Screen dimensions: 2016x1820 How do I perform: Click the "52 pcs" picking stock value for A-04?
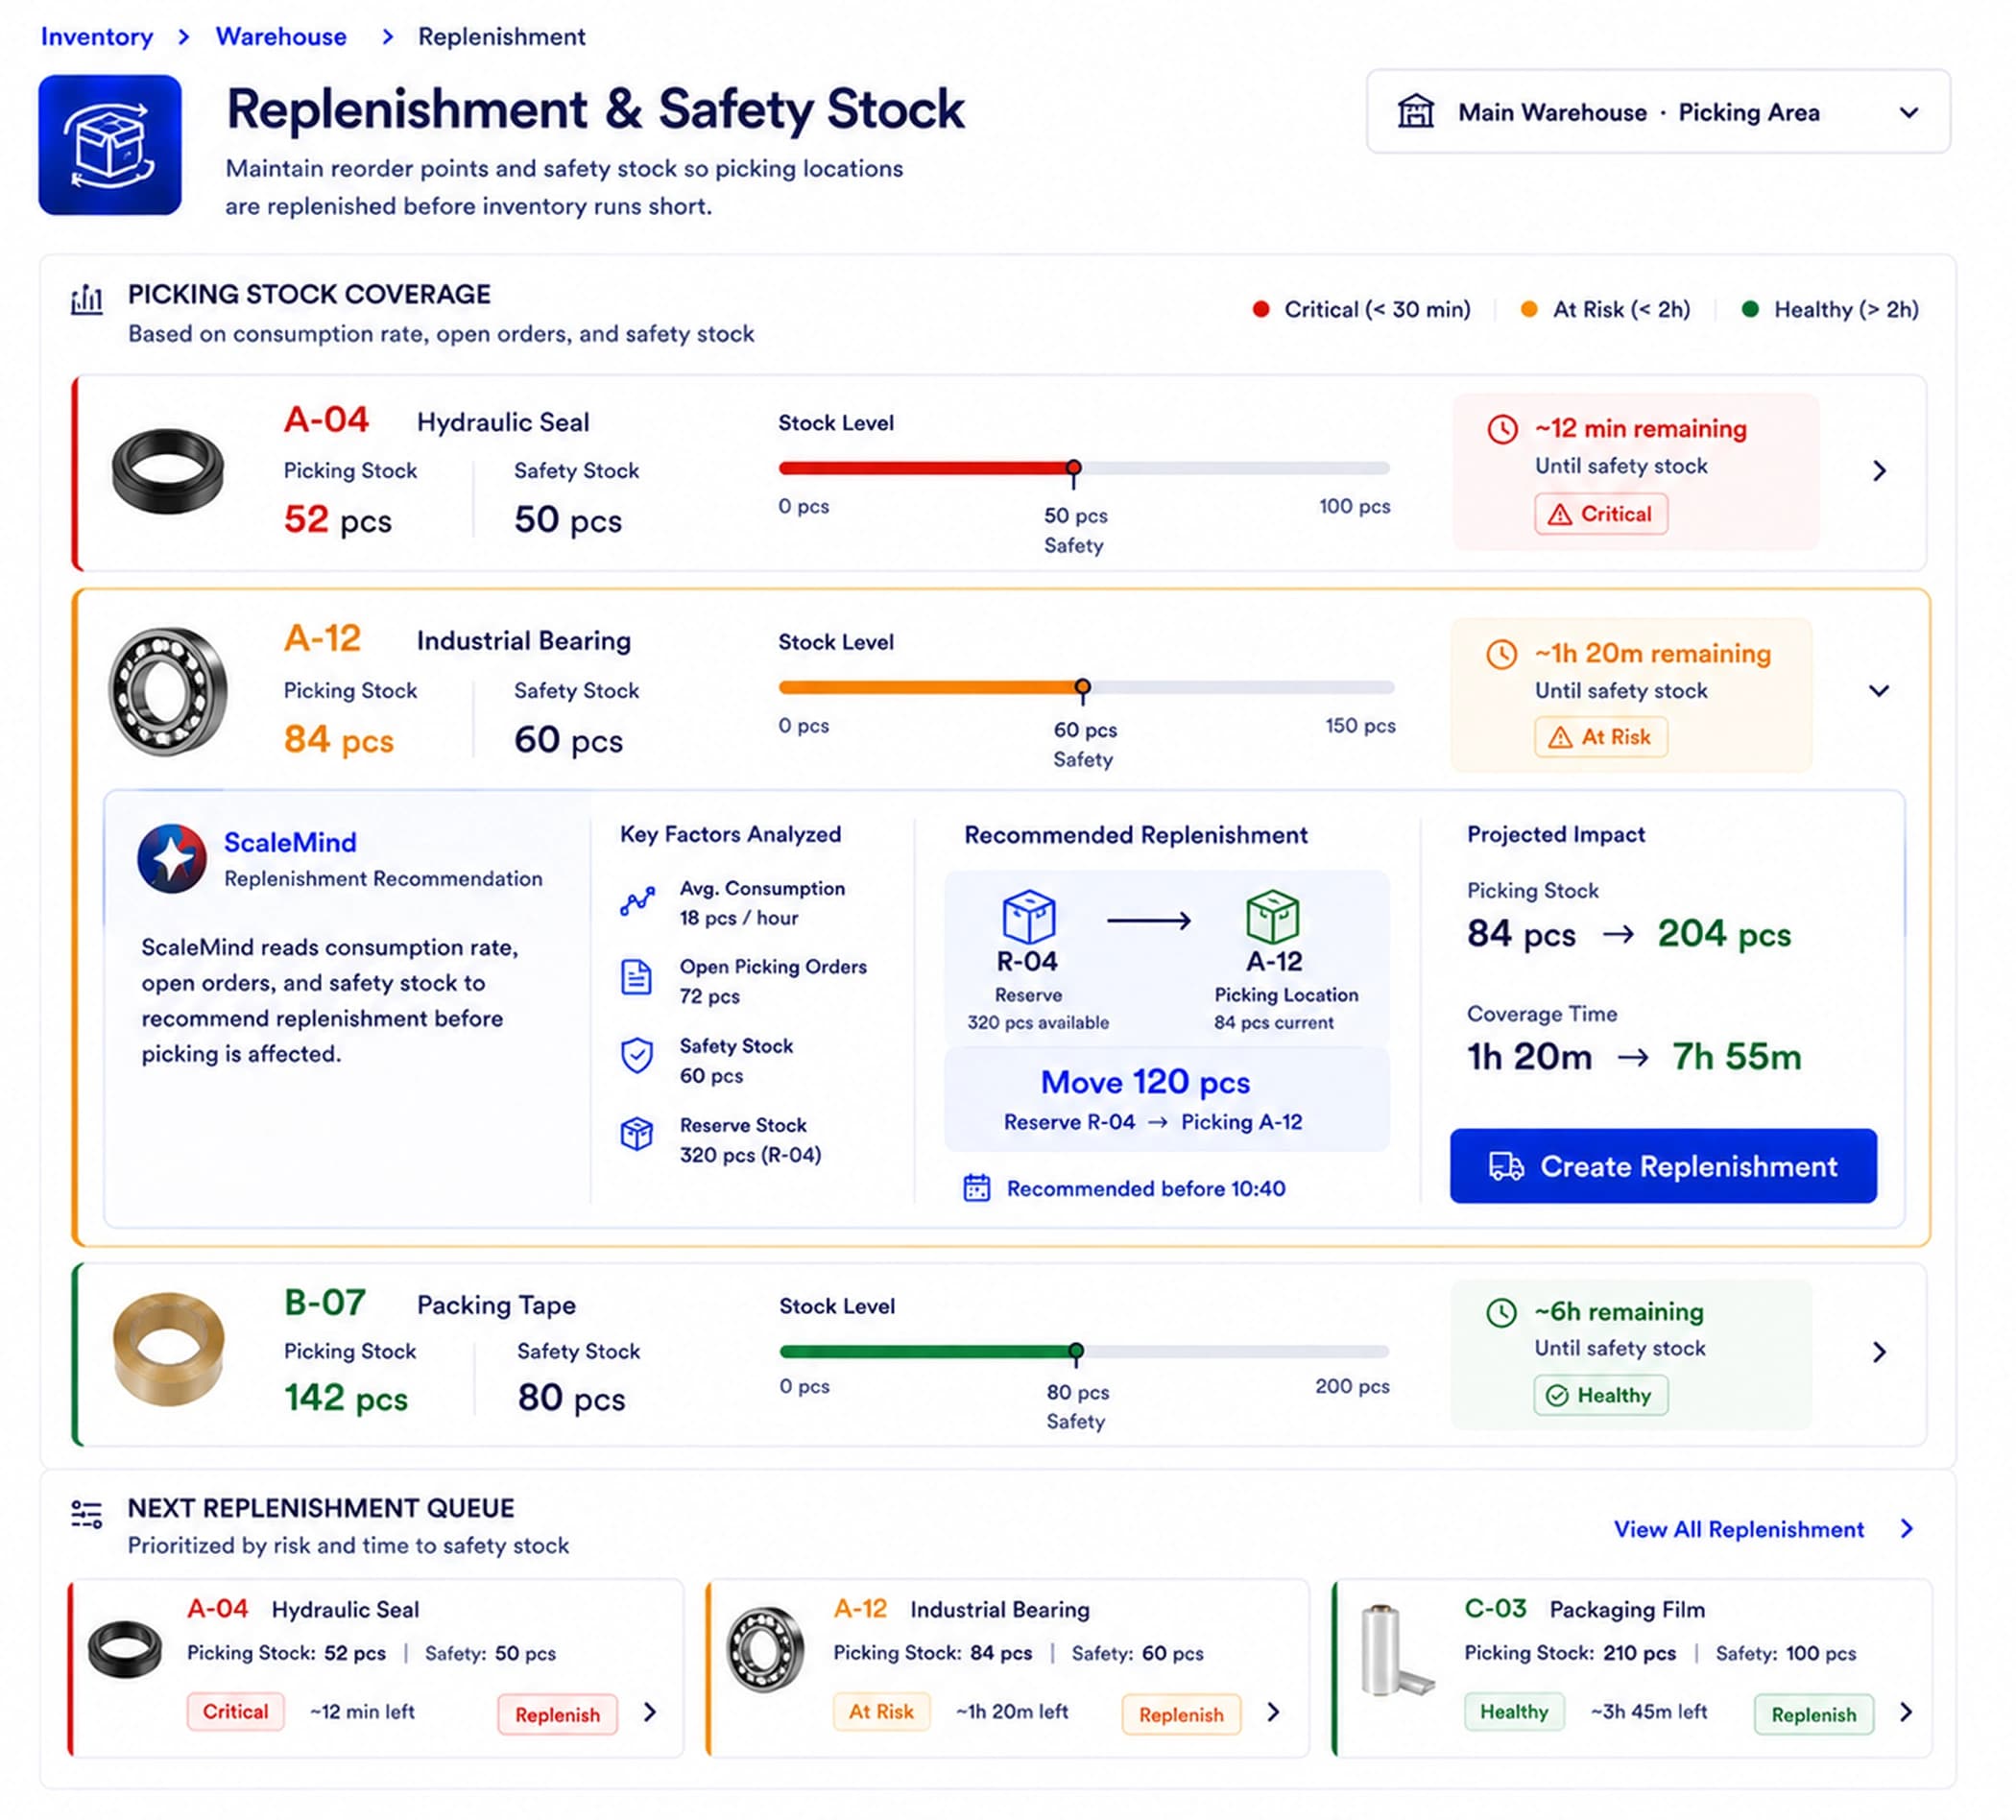click(337, 520)
